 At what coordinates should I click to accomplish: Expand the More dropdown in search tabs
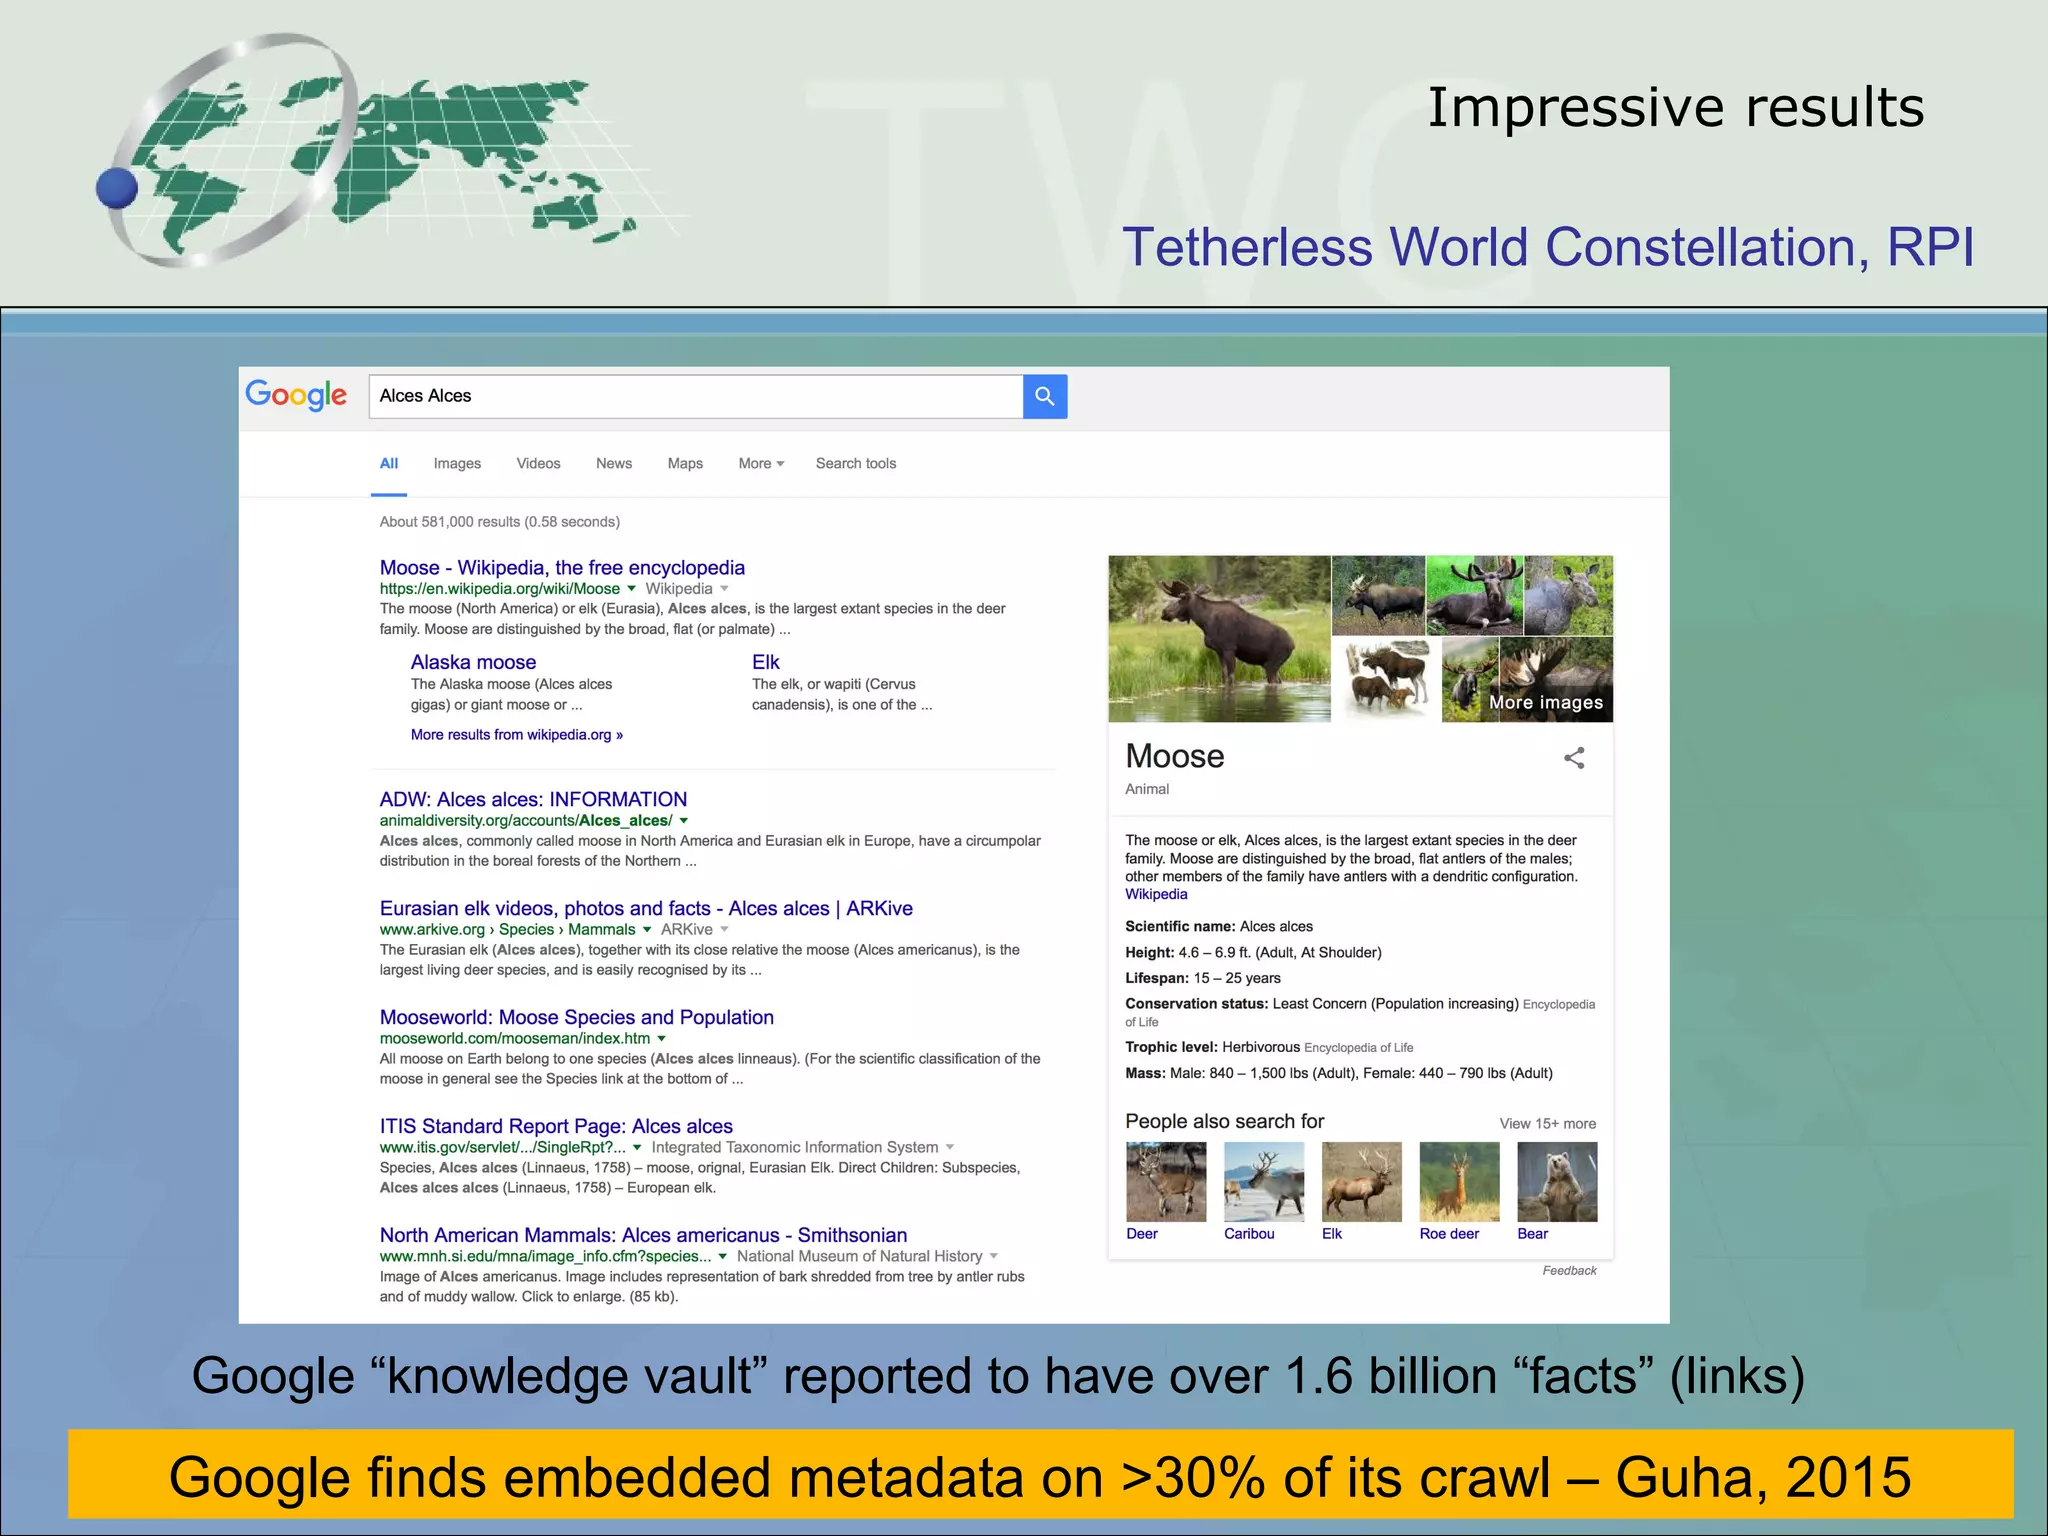pos(761,464)
